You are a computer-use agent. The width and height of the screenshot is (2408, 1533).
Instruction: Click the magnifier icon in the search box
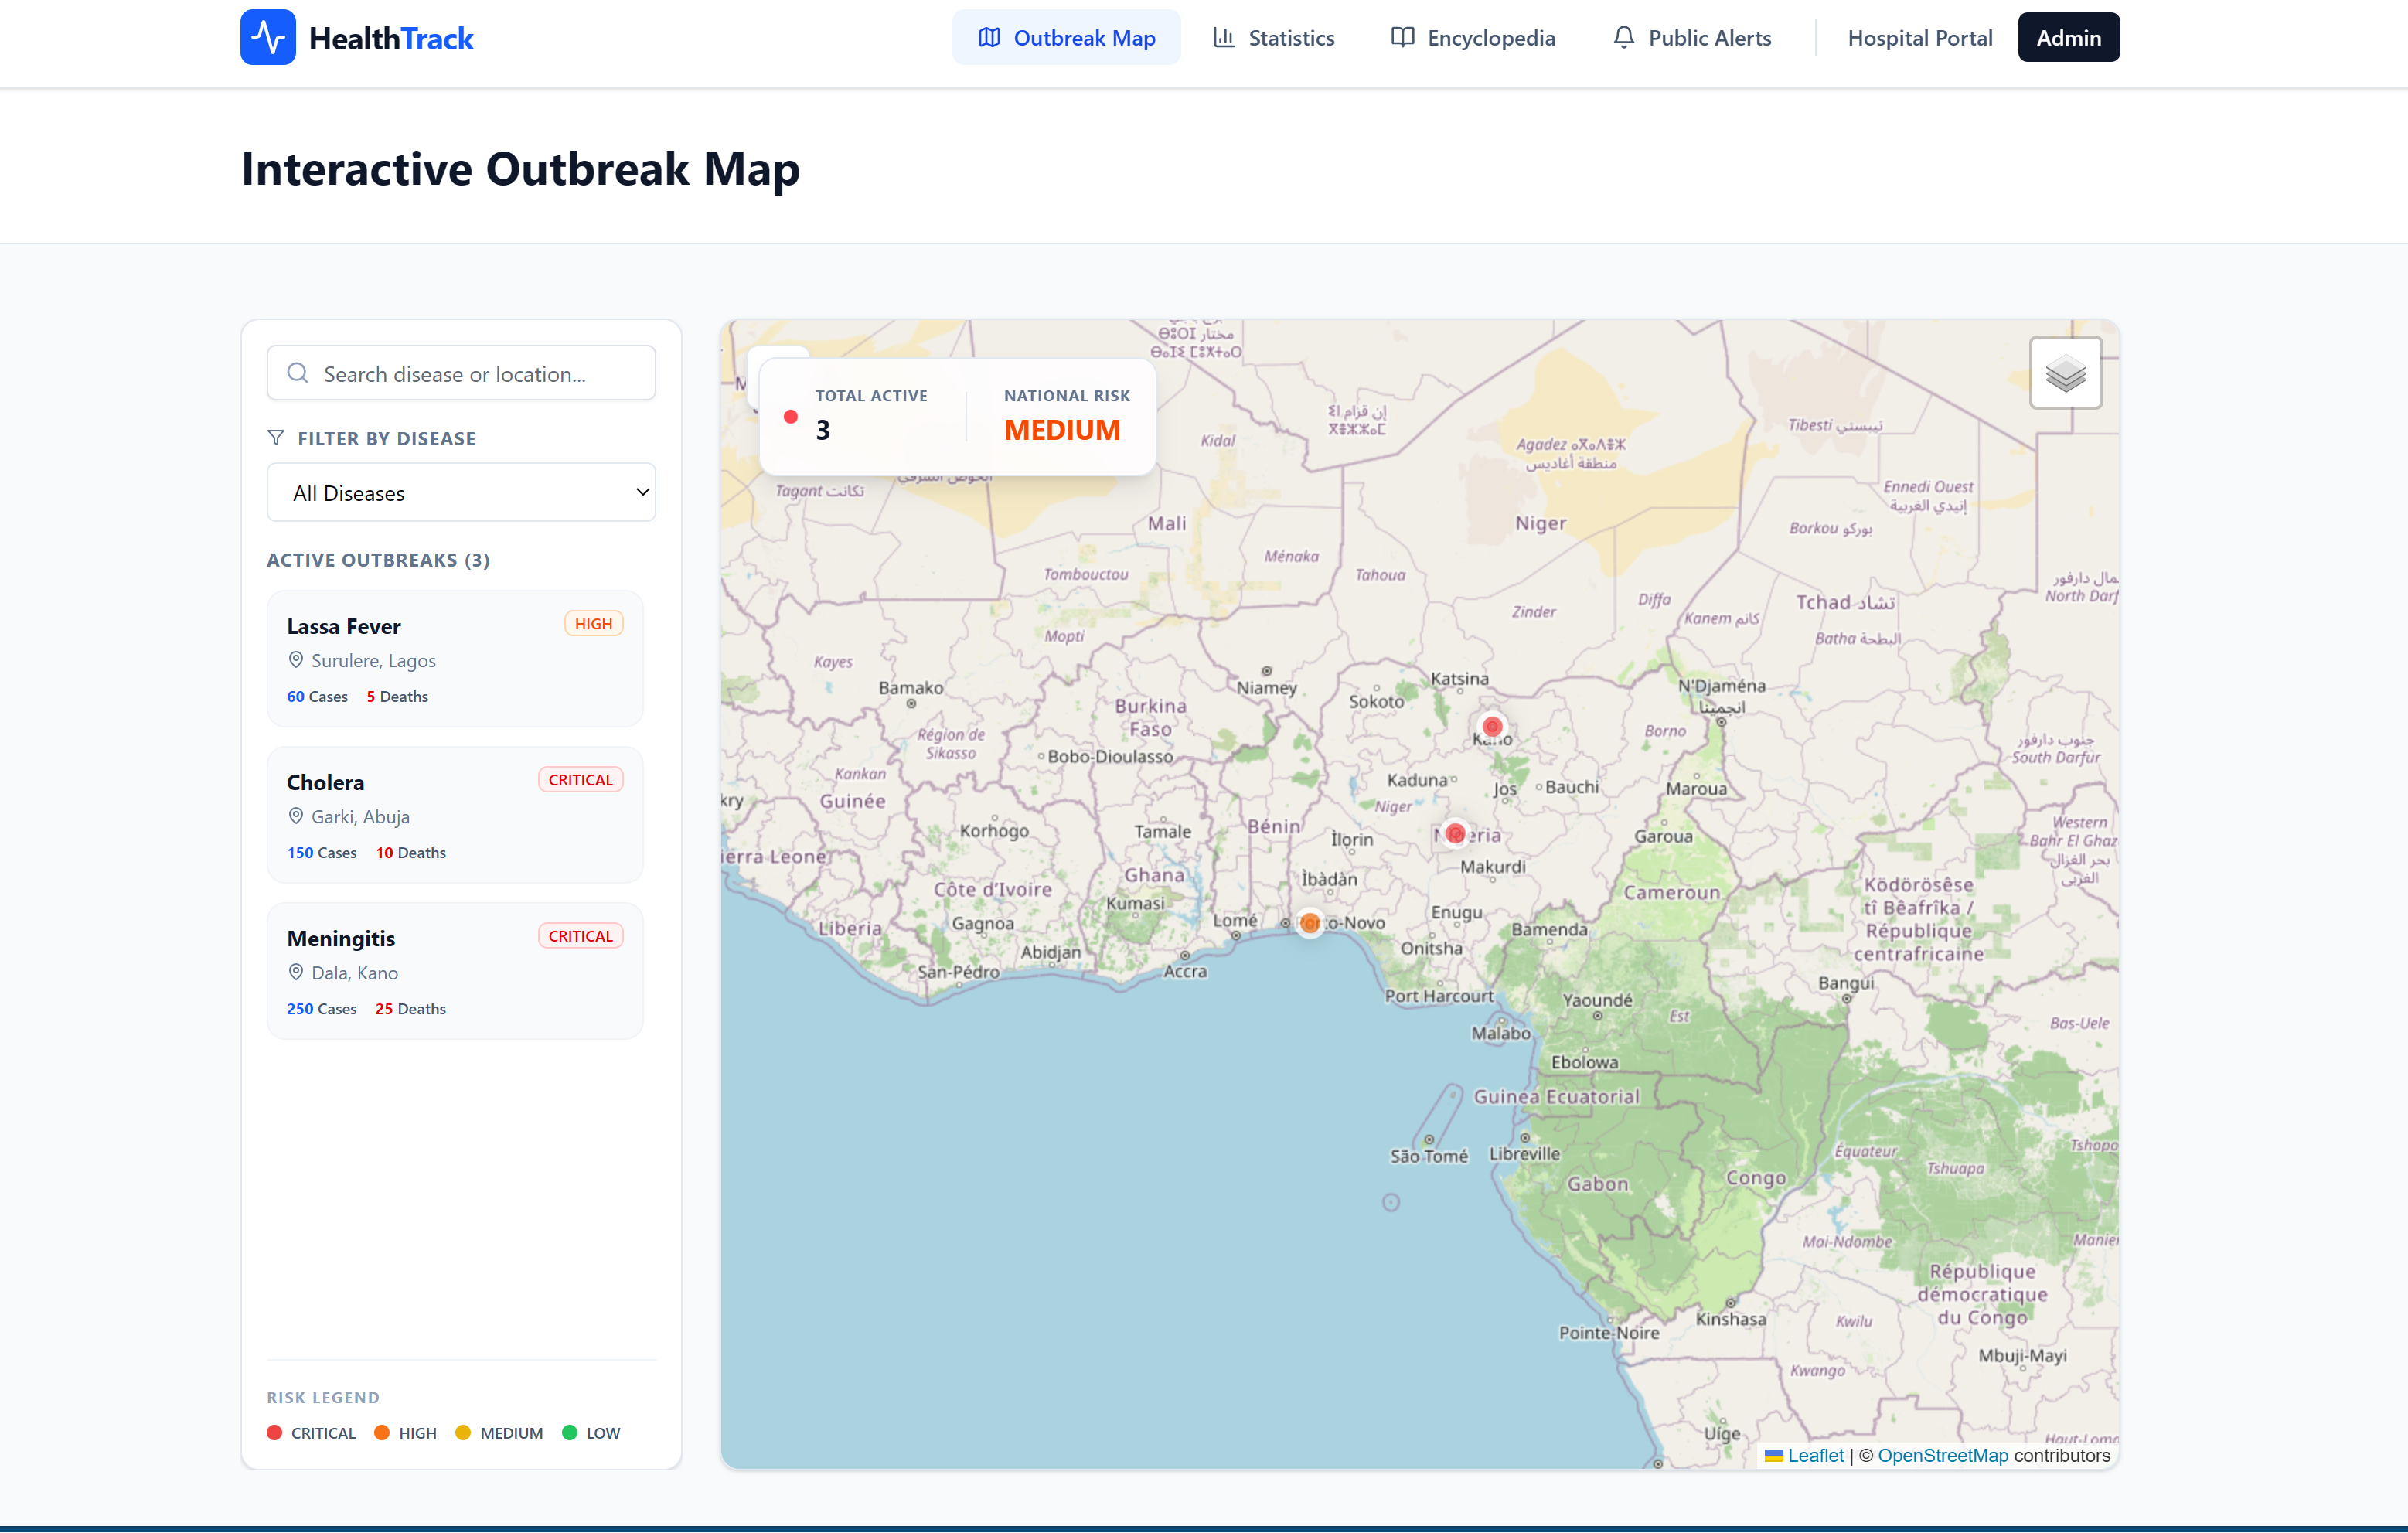[x=298, y=373]
